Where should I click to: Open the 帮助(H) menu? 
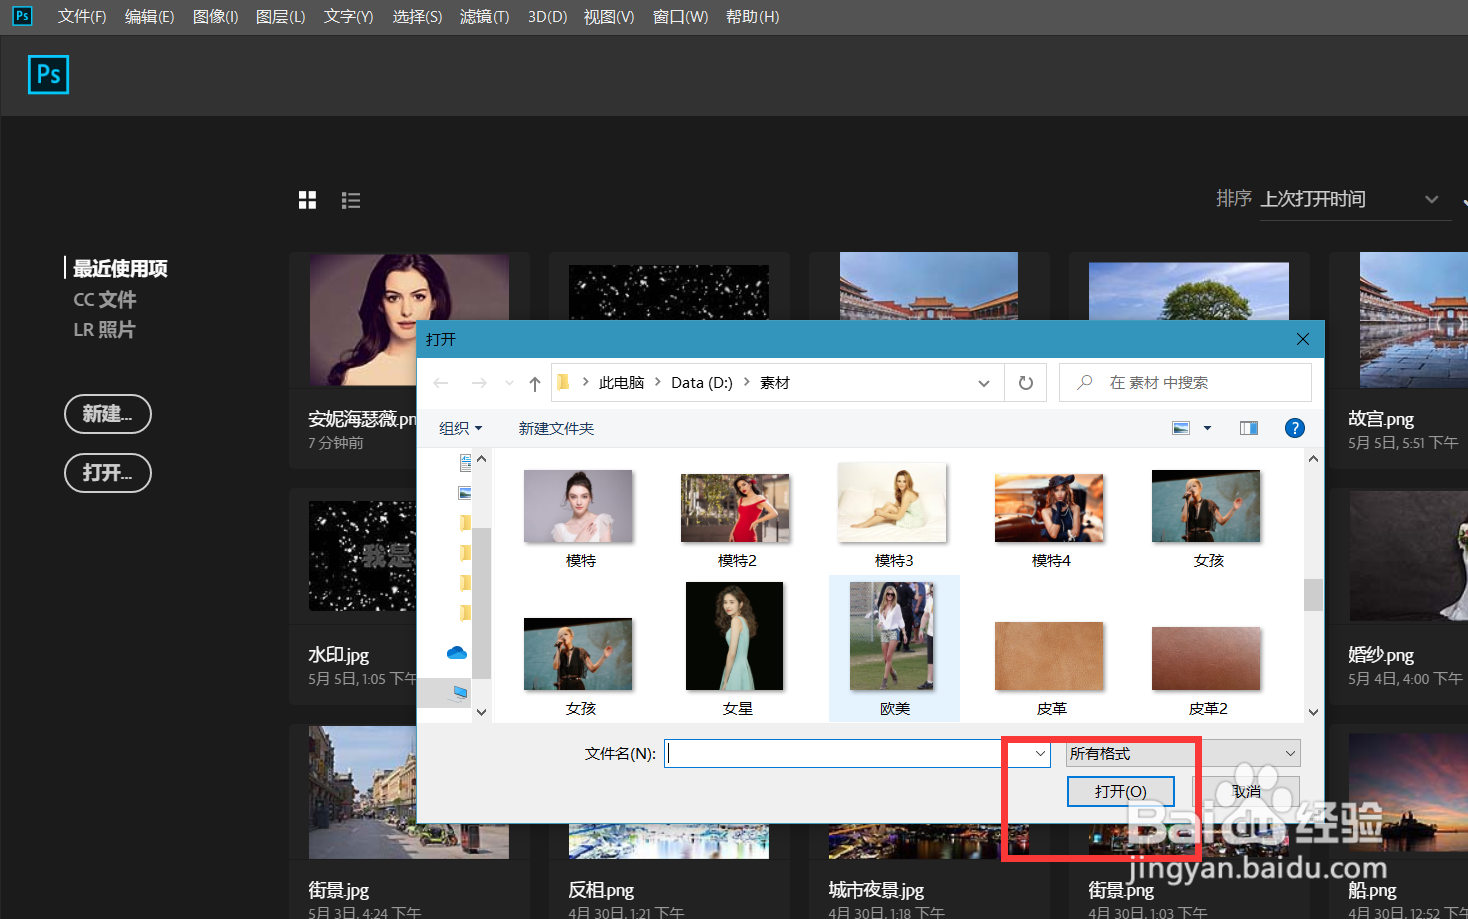752,17
